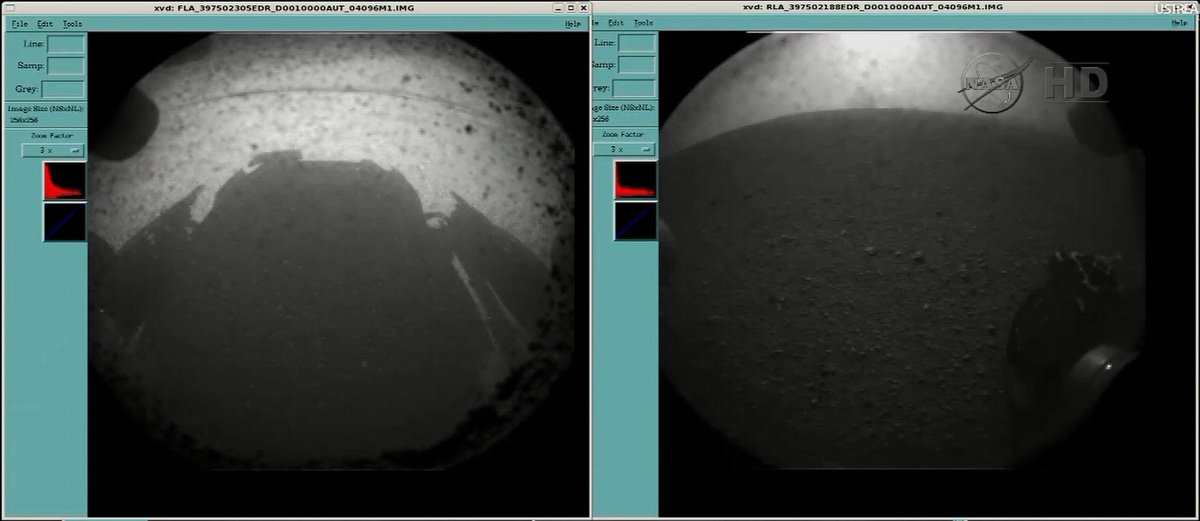Click the Grey field in FLA window
This screenshot has width=1200, height=521.
click(x=66, y=88)
